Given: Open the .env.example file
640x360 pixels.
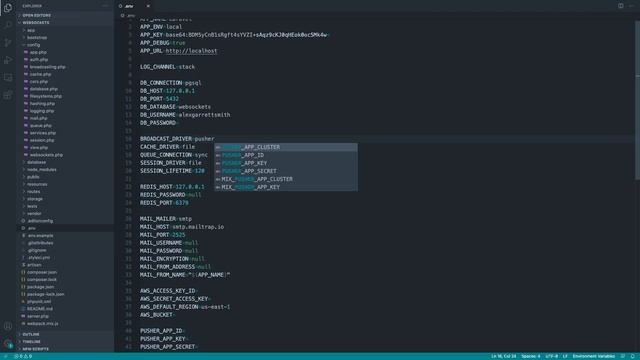Looking at the screenshot, I should 65,236.
